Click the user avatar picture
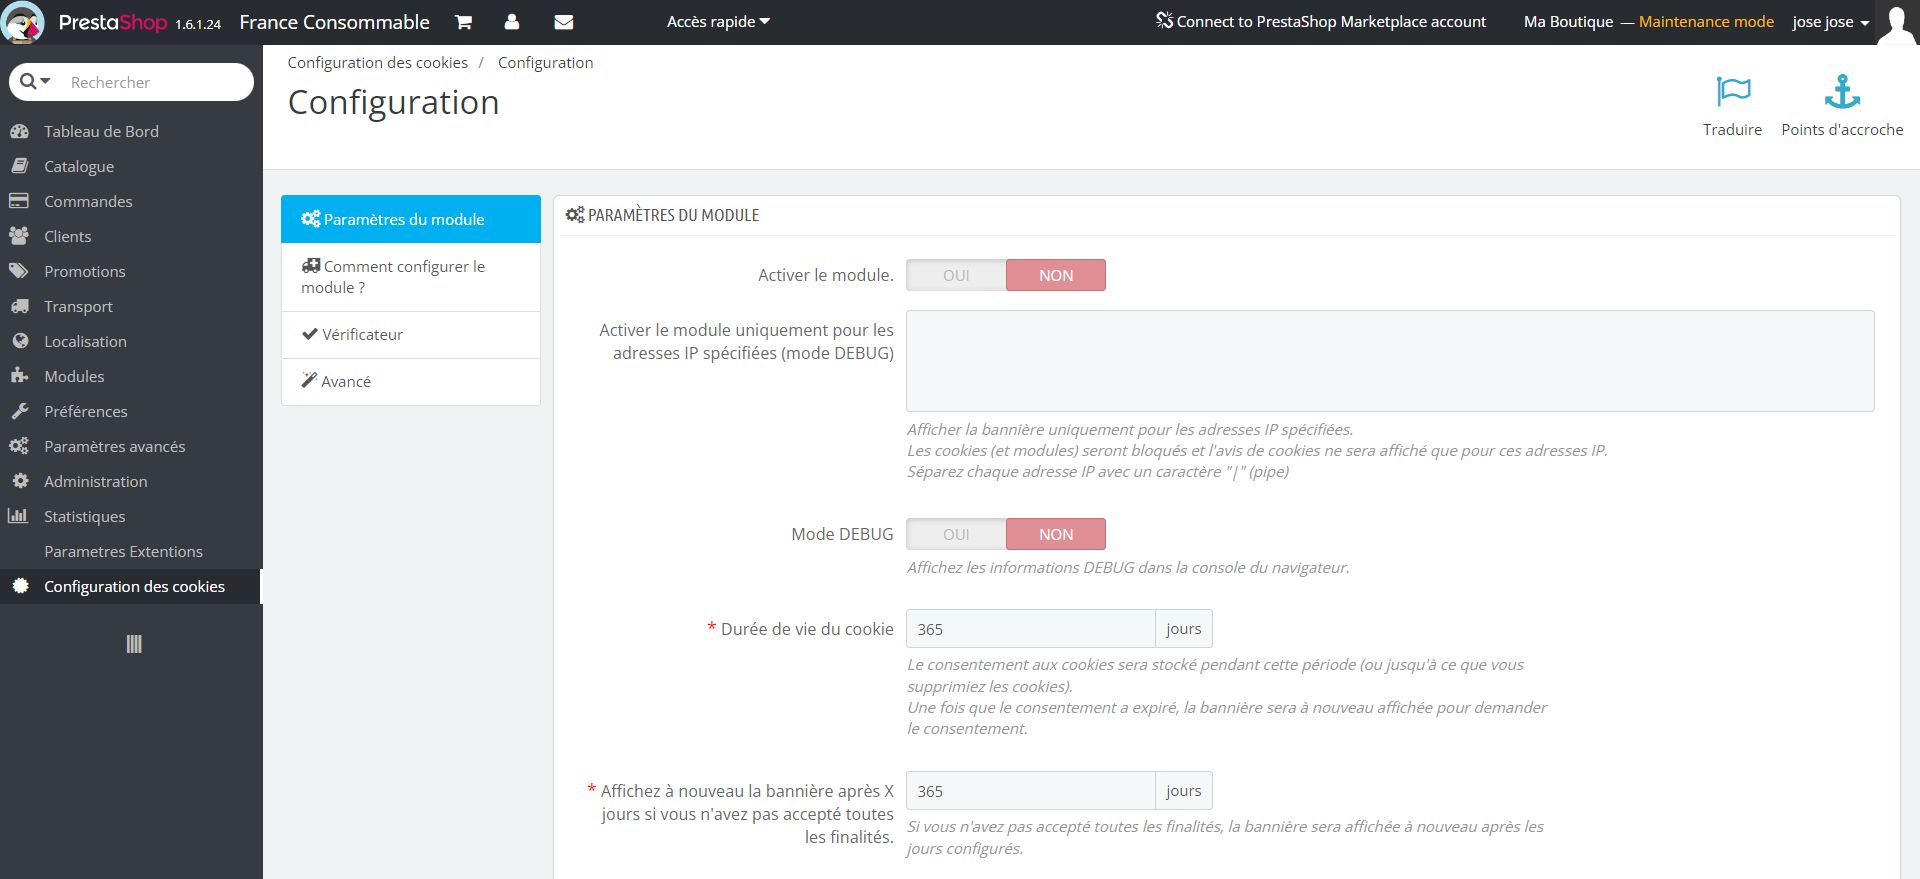1920x879 pixels. coord(1897,22)
